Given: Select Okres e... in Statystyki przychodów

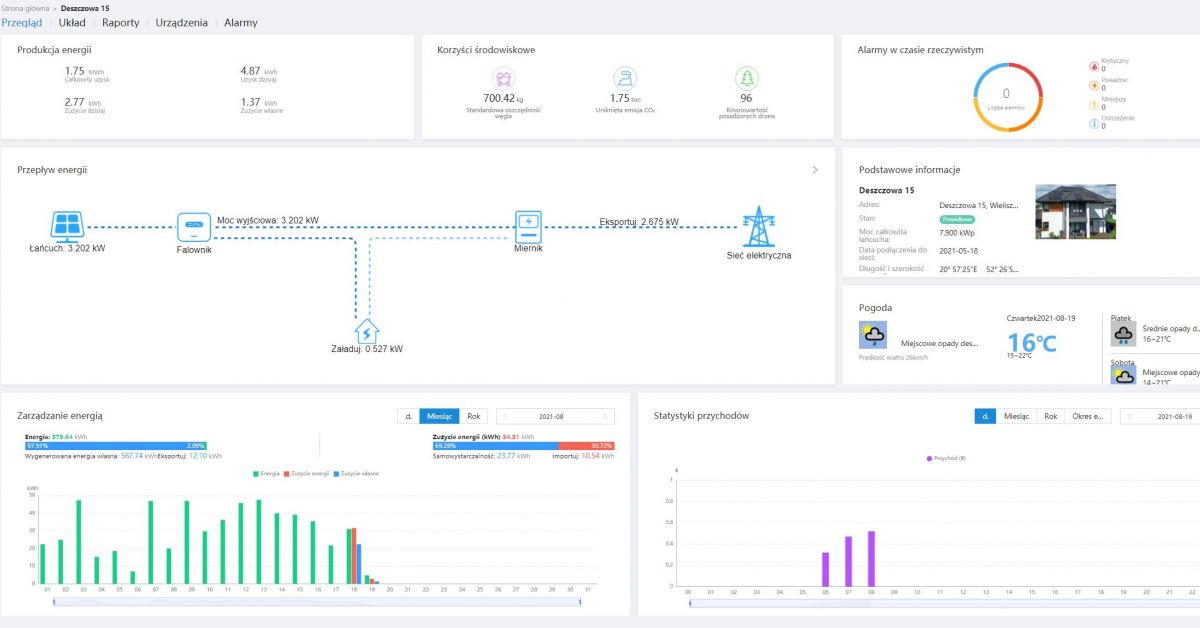Looking at the screenshot, I should (x=1087, y=416).
